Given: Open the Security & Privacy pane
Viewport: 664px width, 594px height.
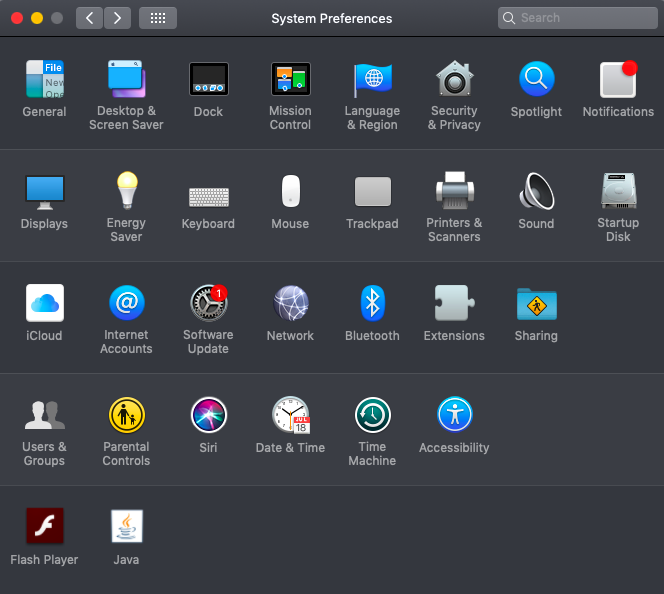Looking at the screenshot, I should point(454,80).
